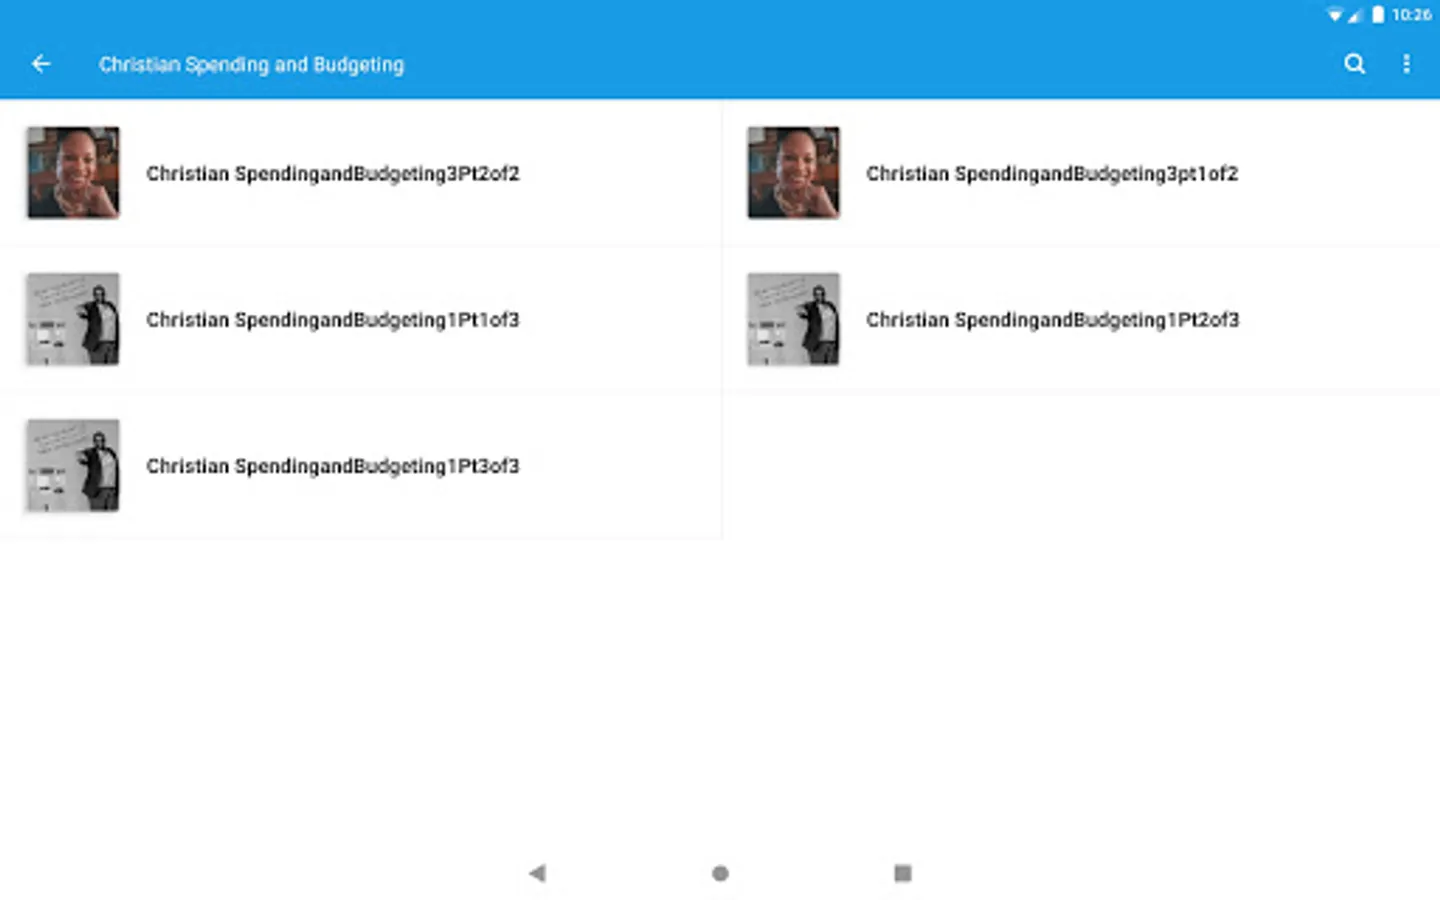
Task: Open thumbnail of Christian SpendingandBudgeting3pt1of2
Action: coord(793,172)
